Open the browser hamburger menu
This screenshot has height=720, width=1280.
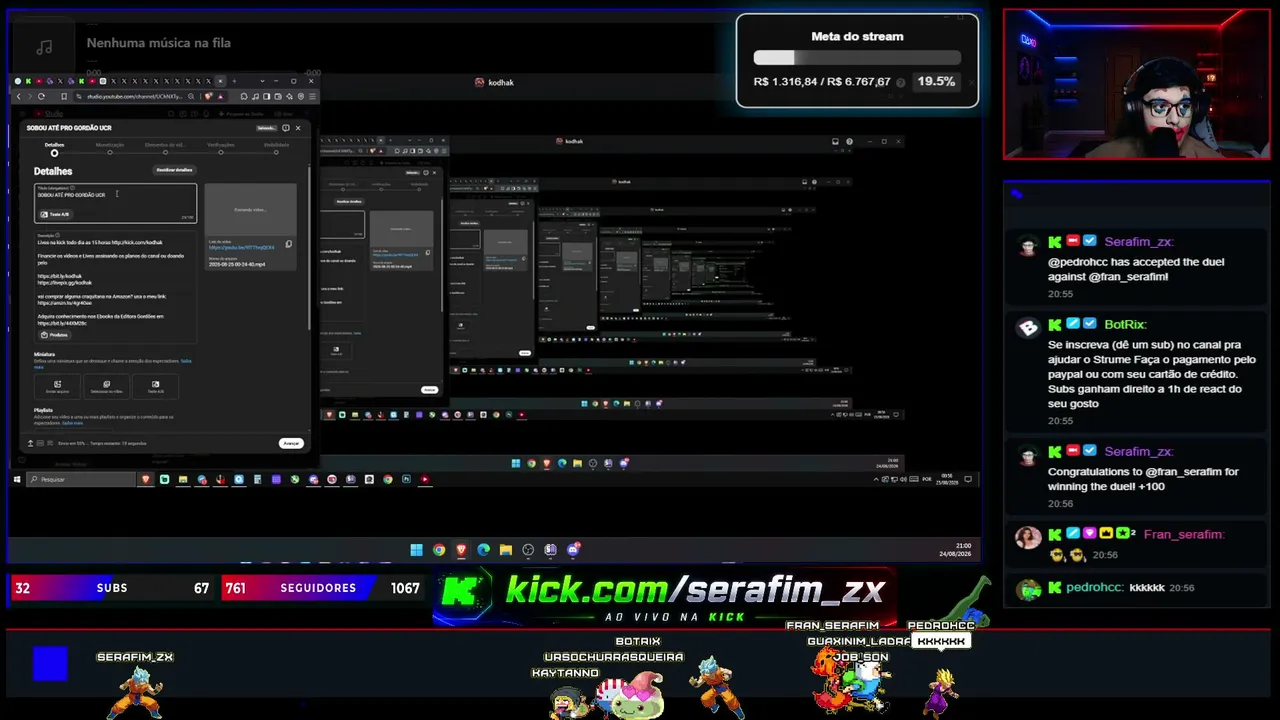coord(312,96)
